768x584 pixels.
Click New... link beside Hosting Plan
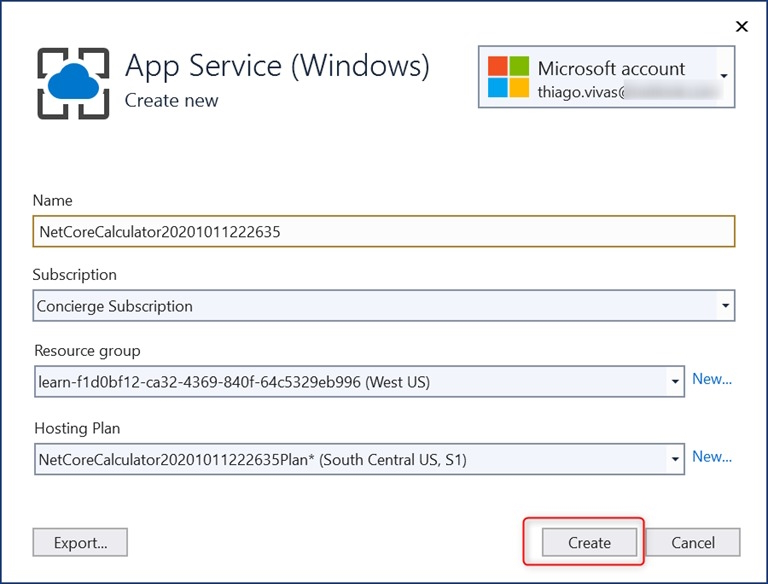[x=712, y=457]
